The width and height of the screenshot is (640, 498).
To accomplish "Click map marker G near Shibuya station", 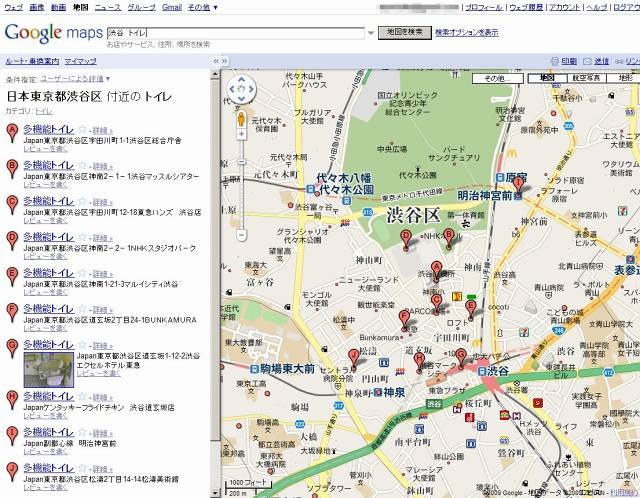I will click(461, 358).
